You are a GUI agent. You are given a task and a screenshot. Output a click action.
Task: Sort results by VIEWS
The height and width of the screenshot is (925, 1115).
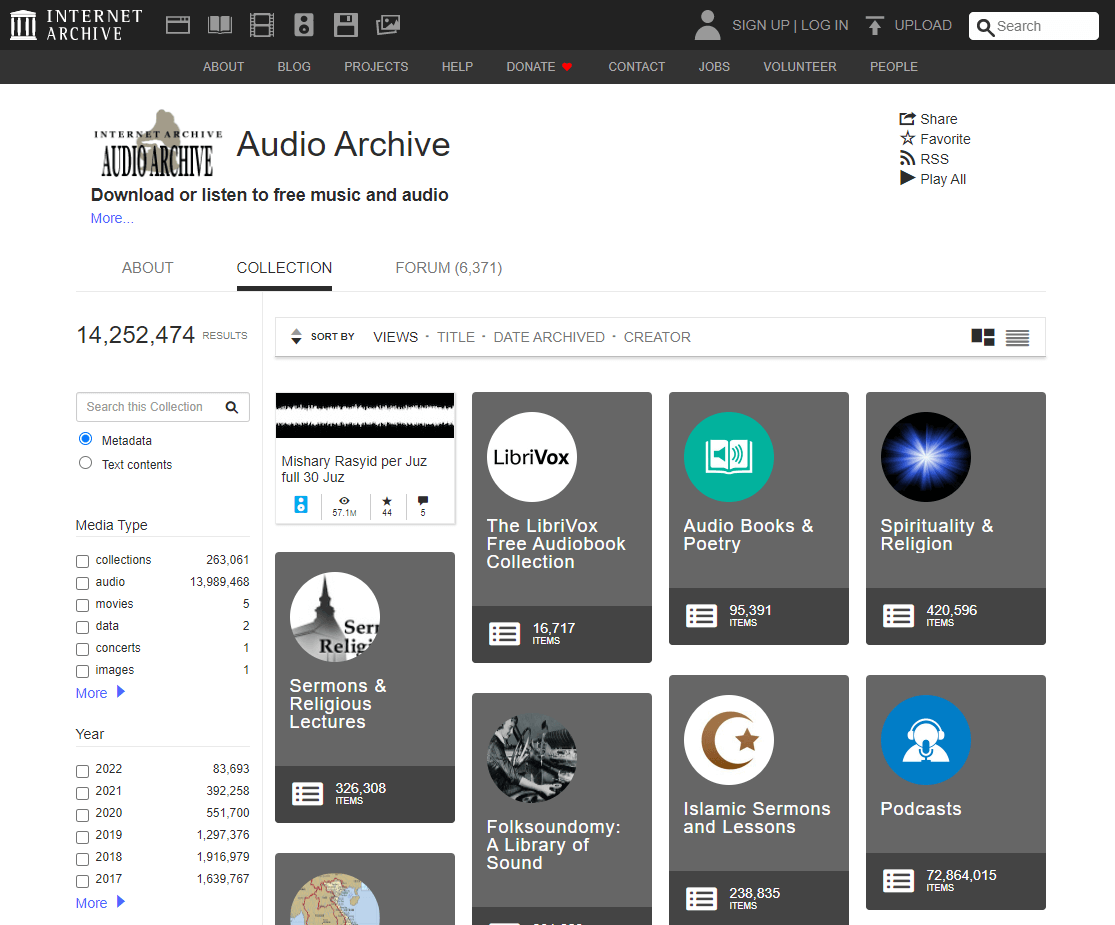[395, 337]
